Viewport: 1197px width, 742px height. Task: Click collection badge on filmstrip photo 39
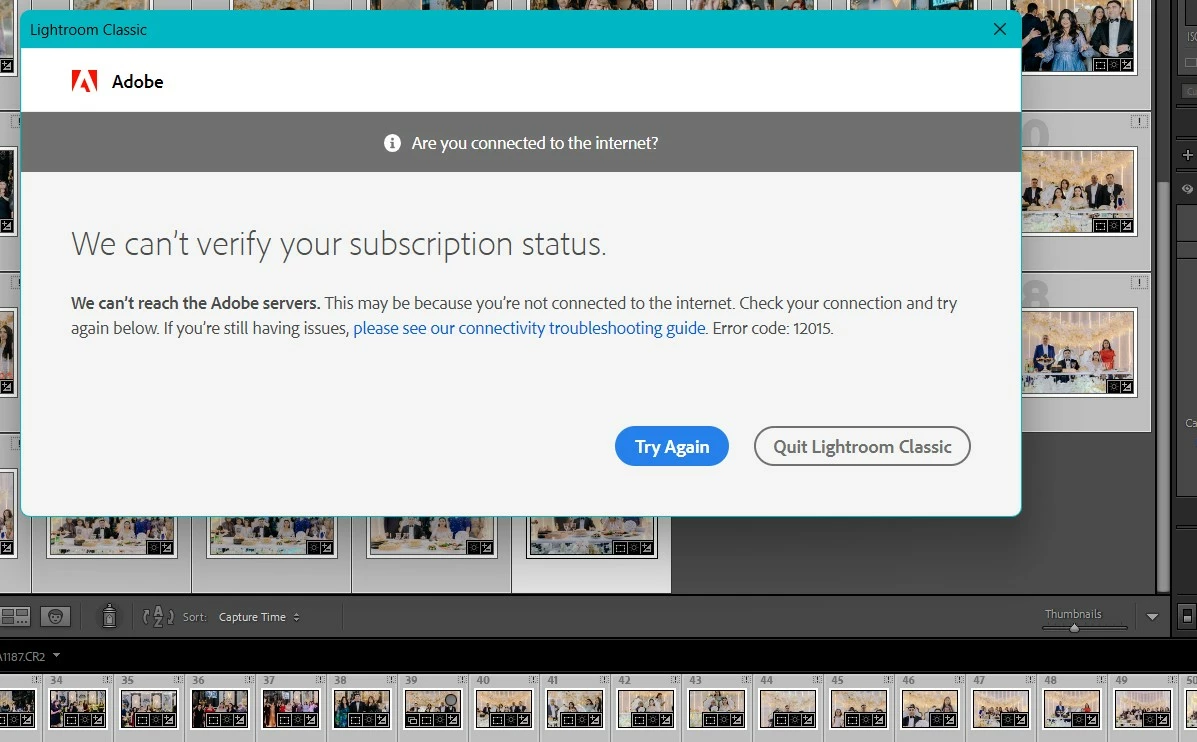click(412, 720)
